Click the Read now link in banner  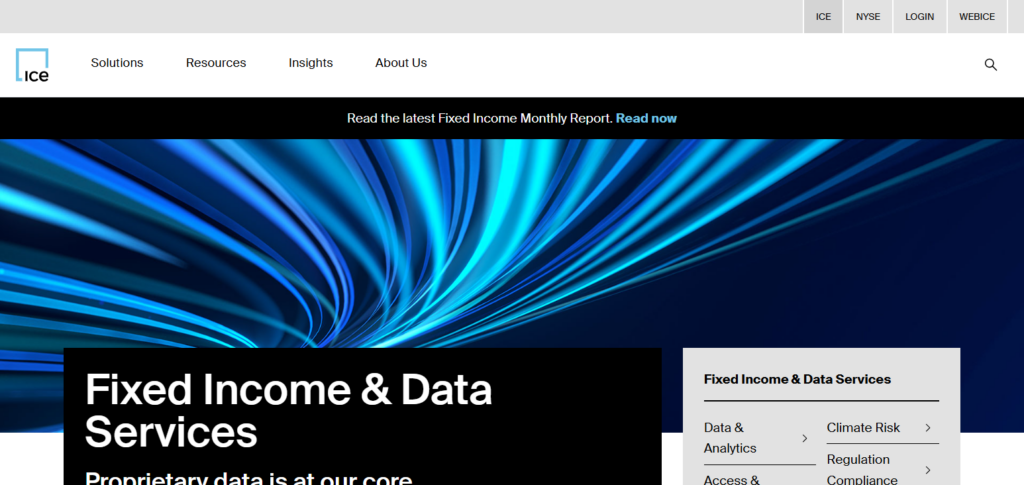click(x=646, y=119)
